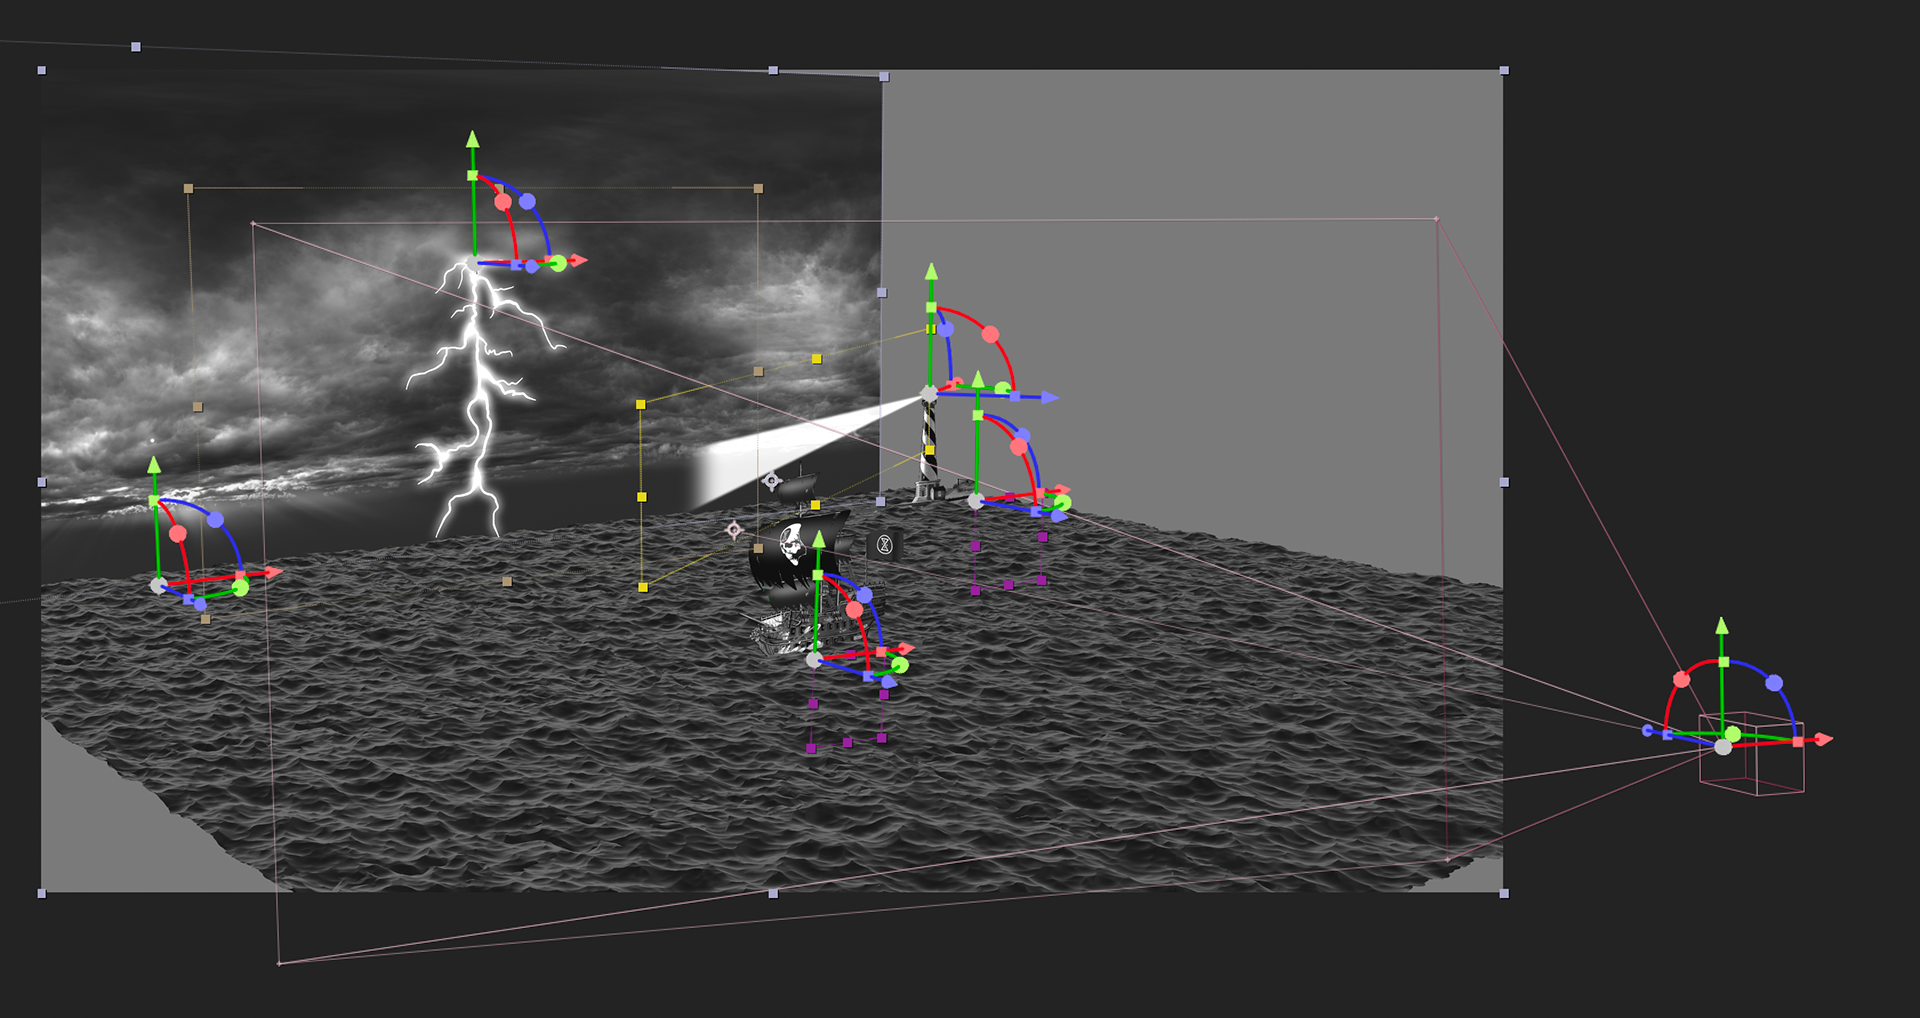Click upper pivot target icon above ship
The height and width of the screenshot is (1018, 1920).
[x=771, y=481]
